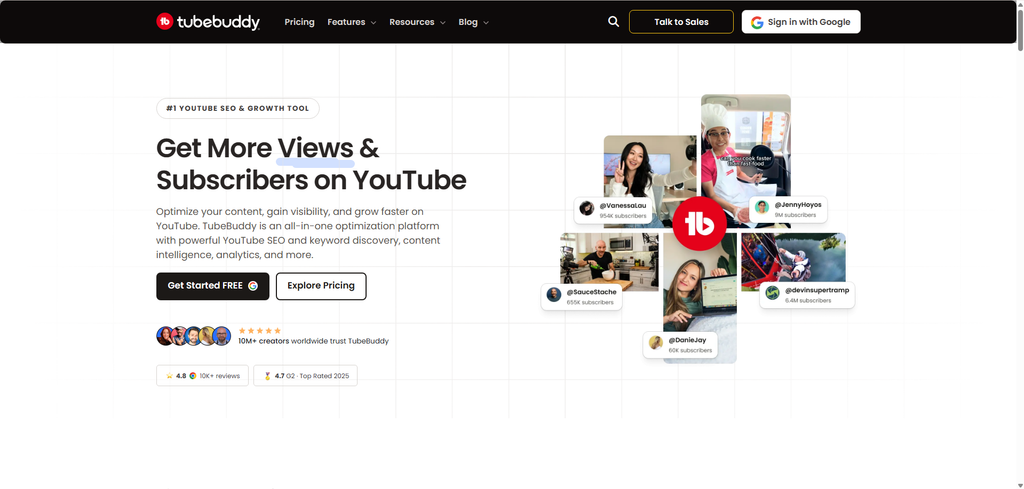Click the large red TubeBuddy logo circle
Screen dimensions: 1024x489
click(x=699, y=223)
